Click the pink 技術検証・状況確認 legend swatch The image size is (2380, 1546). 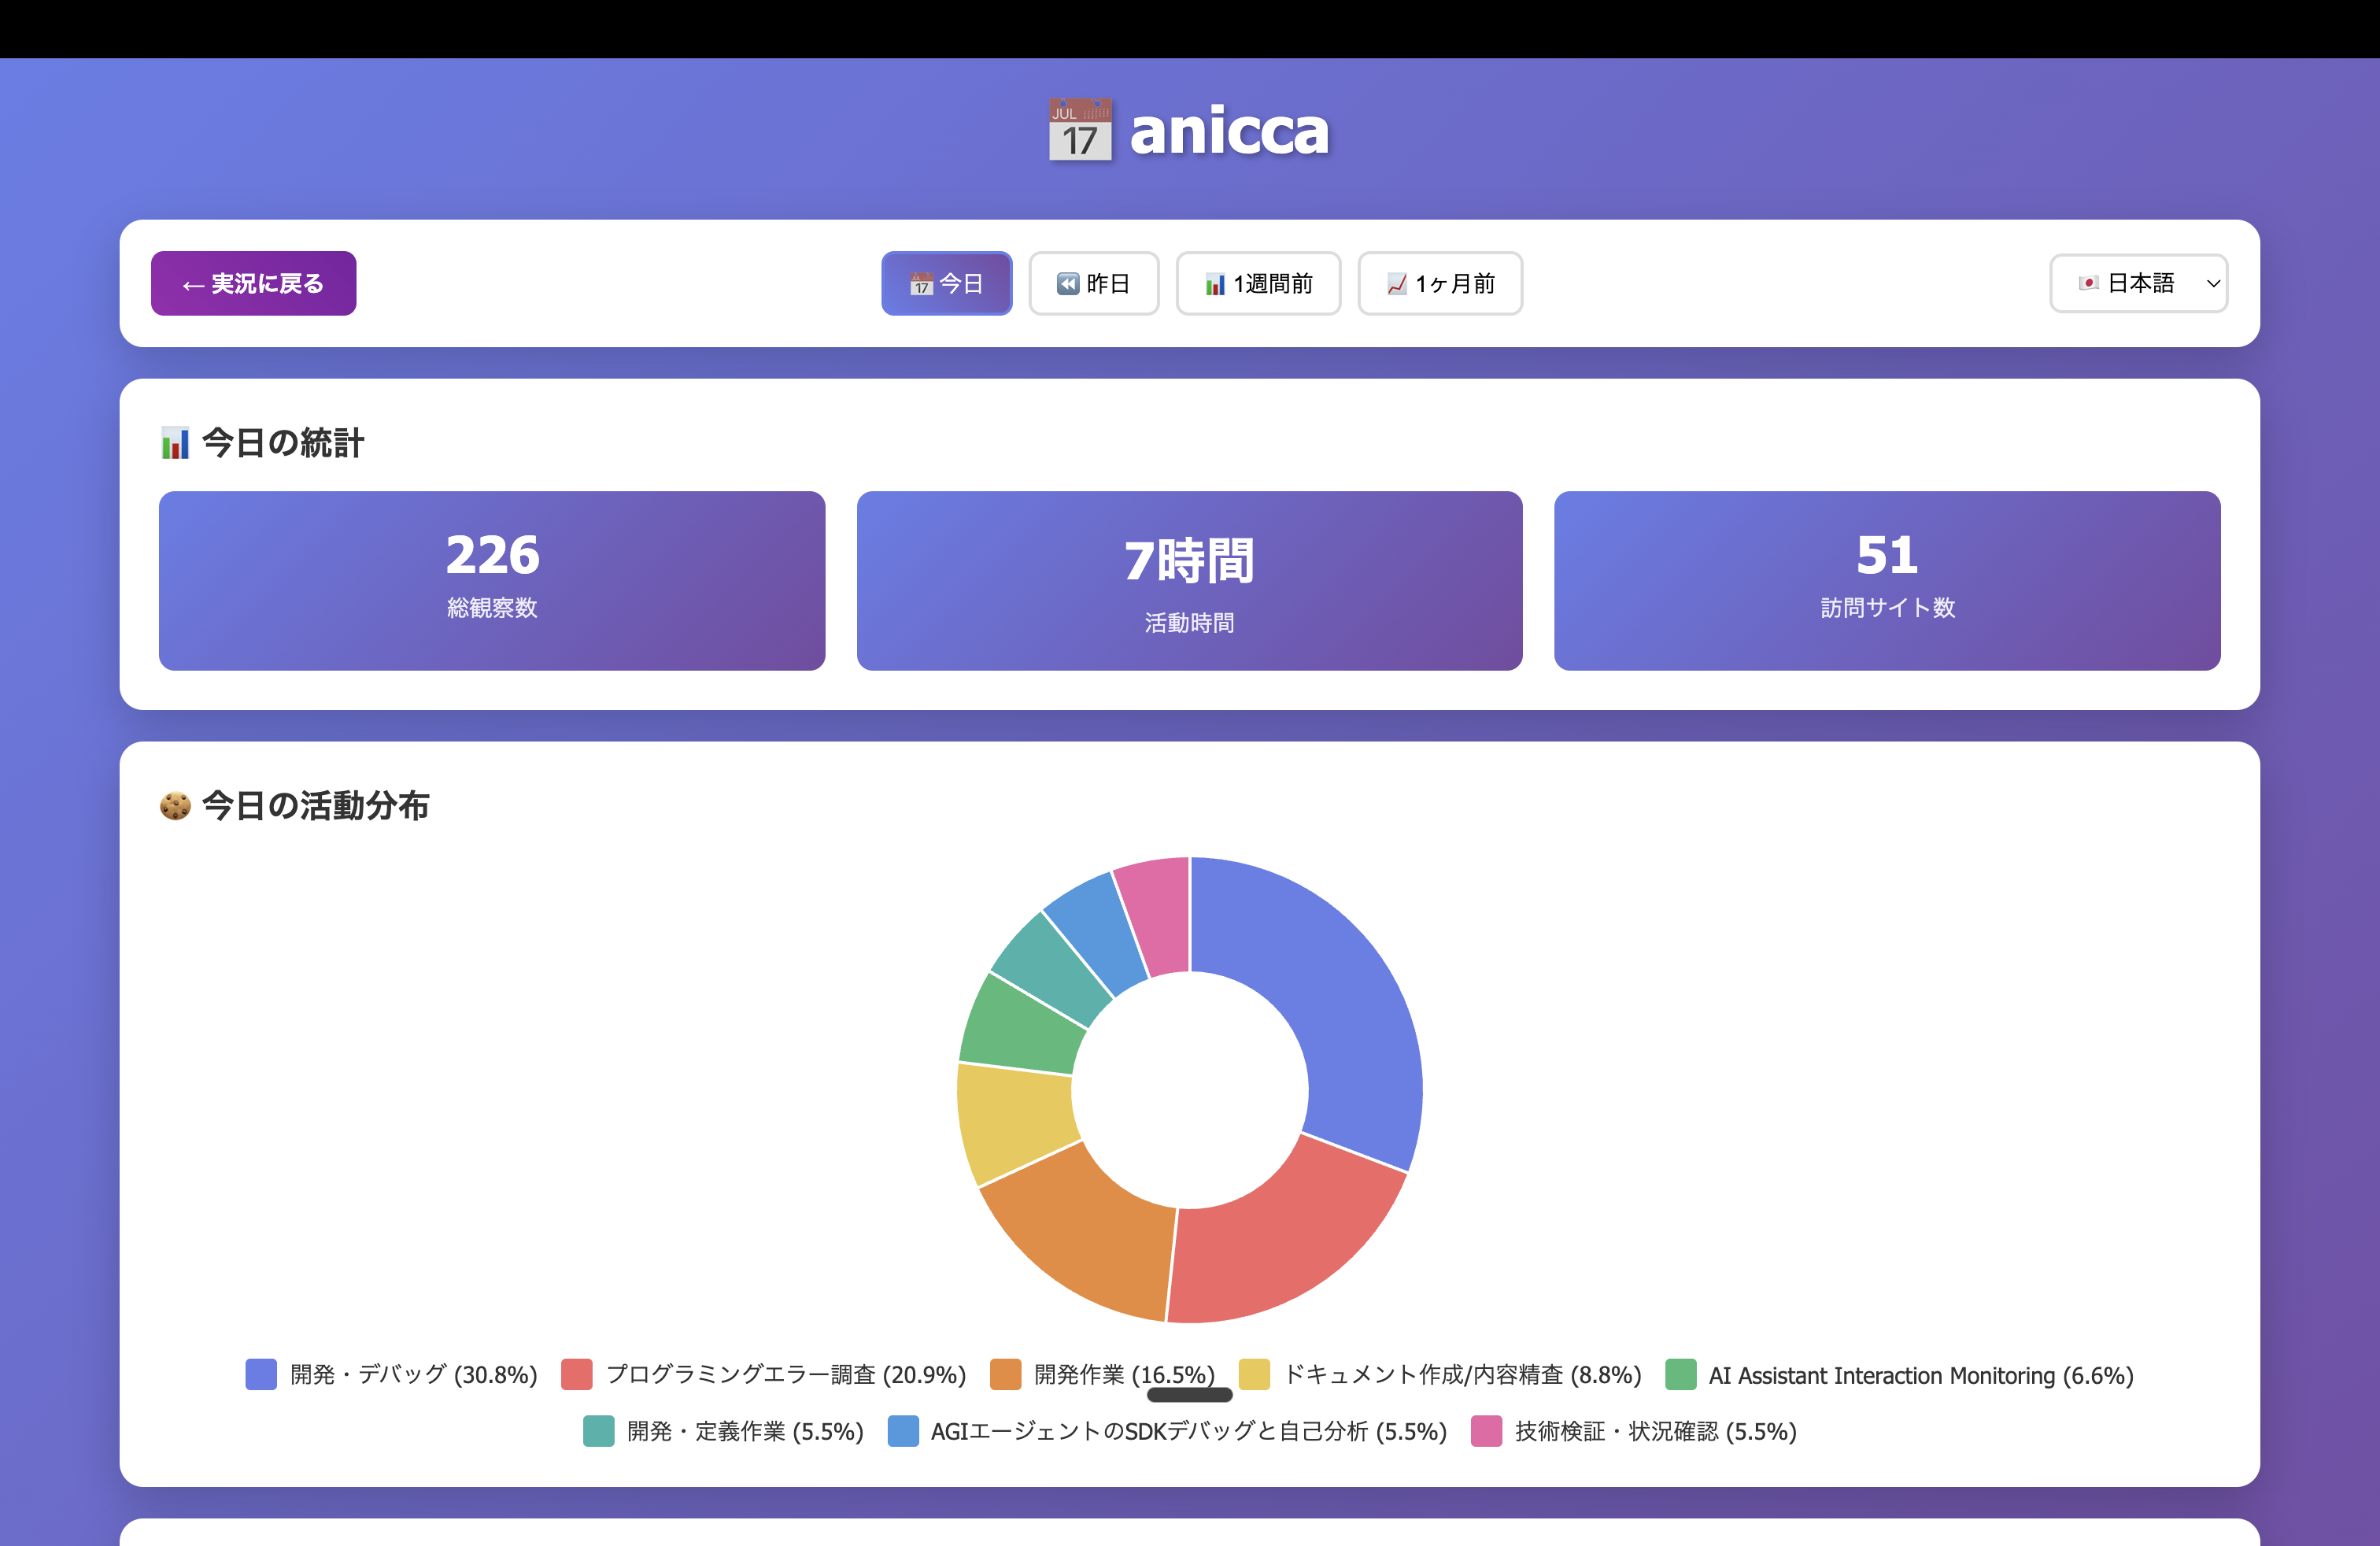1486,1431
